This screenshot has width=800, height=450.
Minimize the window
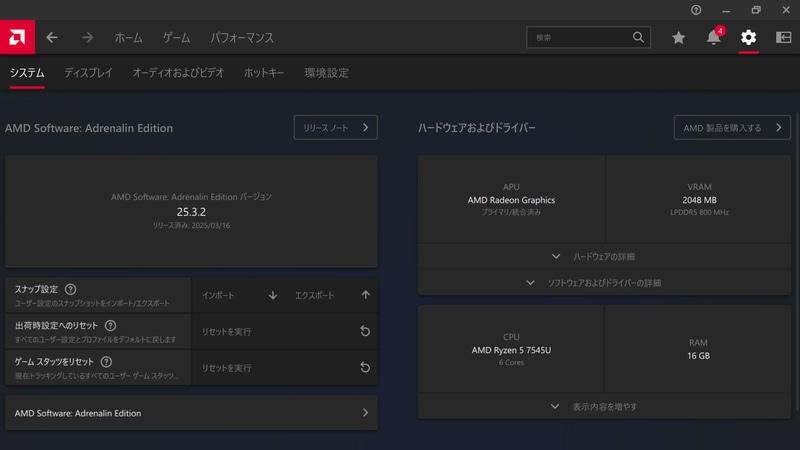[x=726, y=10]
